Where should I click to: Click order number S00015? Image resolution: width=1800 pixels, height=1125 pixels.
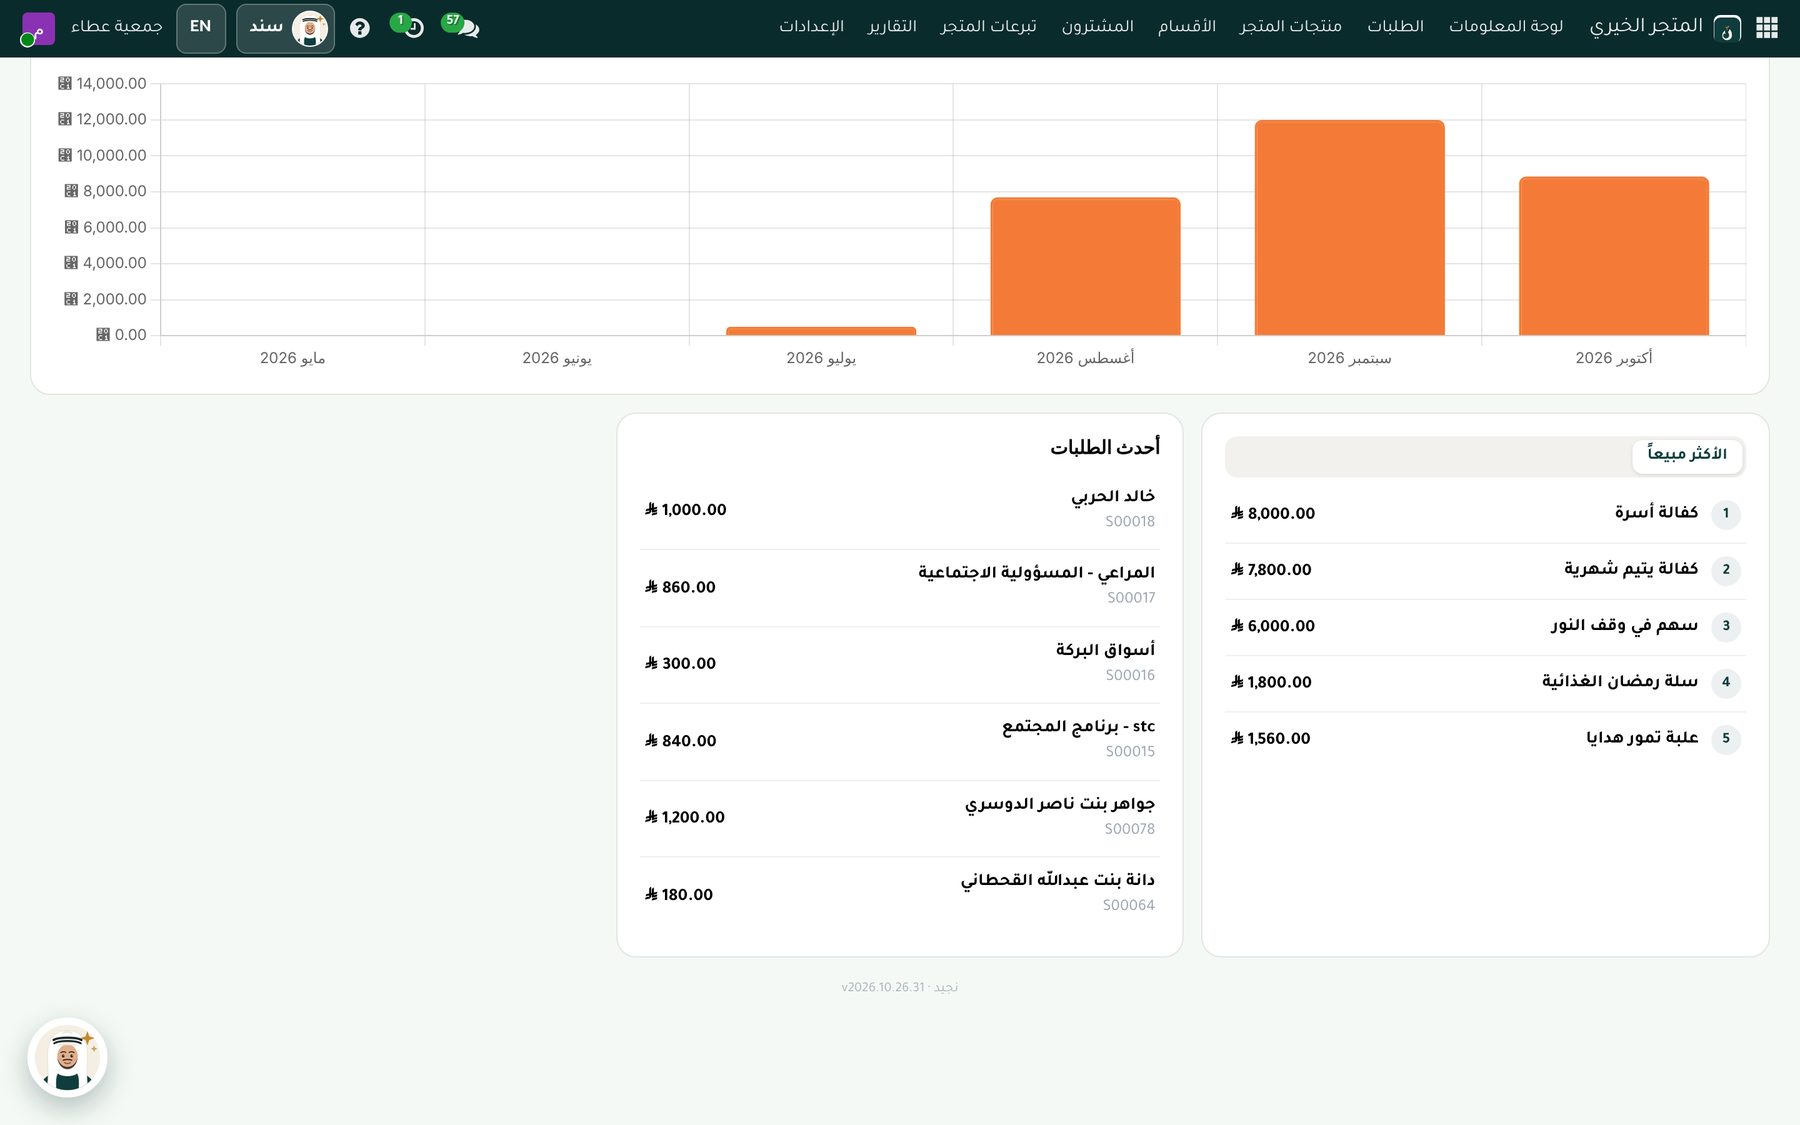pos(1130,752)
